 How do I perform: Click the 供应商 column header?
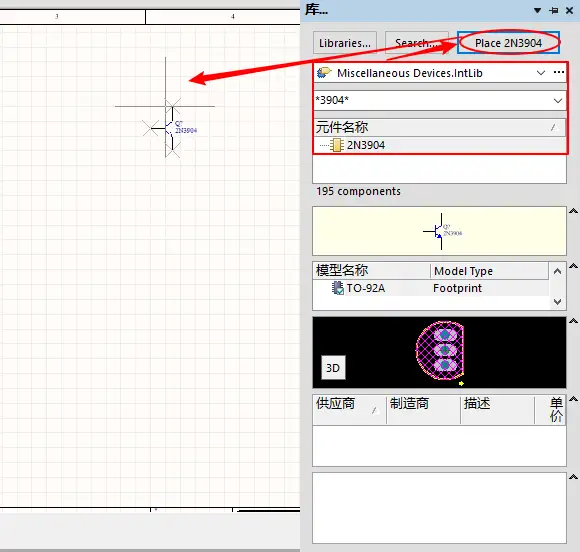pos(349,410)
